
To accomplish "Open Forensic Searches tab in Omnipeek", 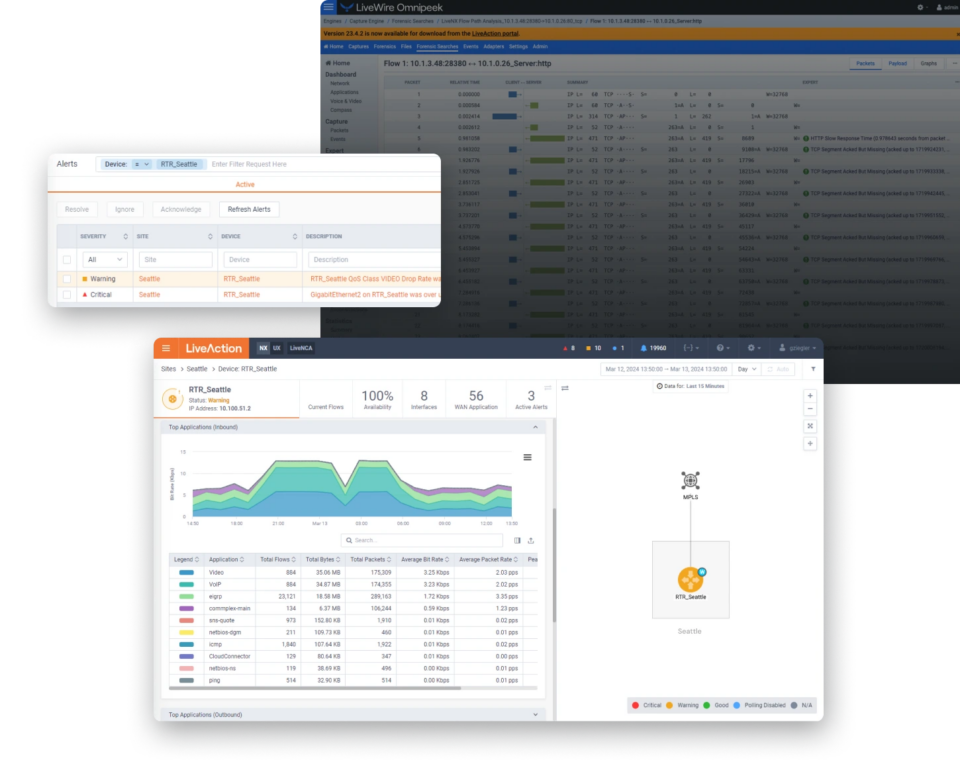I will point(437,47).
